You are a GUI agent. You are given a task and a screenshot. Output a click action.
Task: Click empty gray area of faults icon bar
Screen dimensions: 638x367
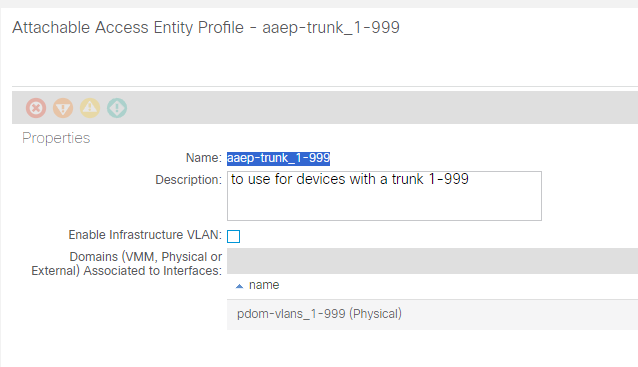[382, 108]
